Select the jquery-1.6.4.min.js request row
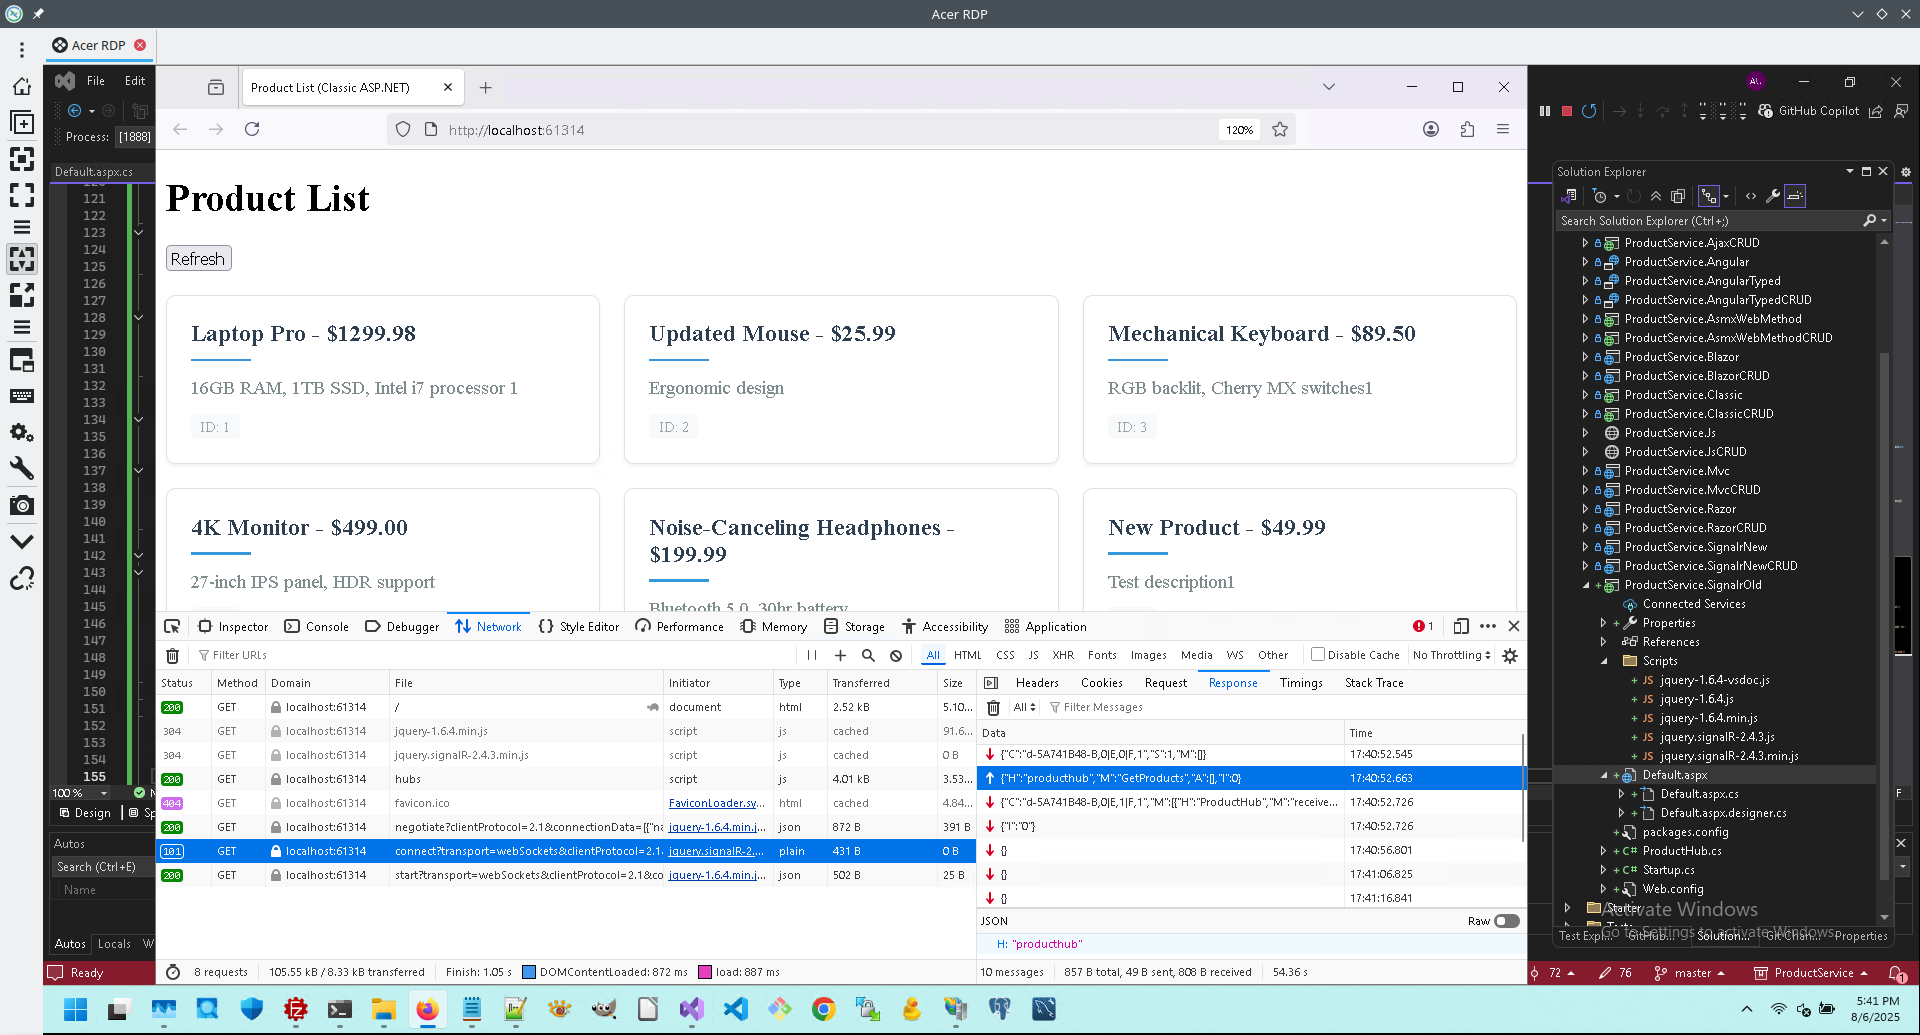1920x1035 pixels. click(566, 731)
